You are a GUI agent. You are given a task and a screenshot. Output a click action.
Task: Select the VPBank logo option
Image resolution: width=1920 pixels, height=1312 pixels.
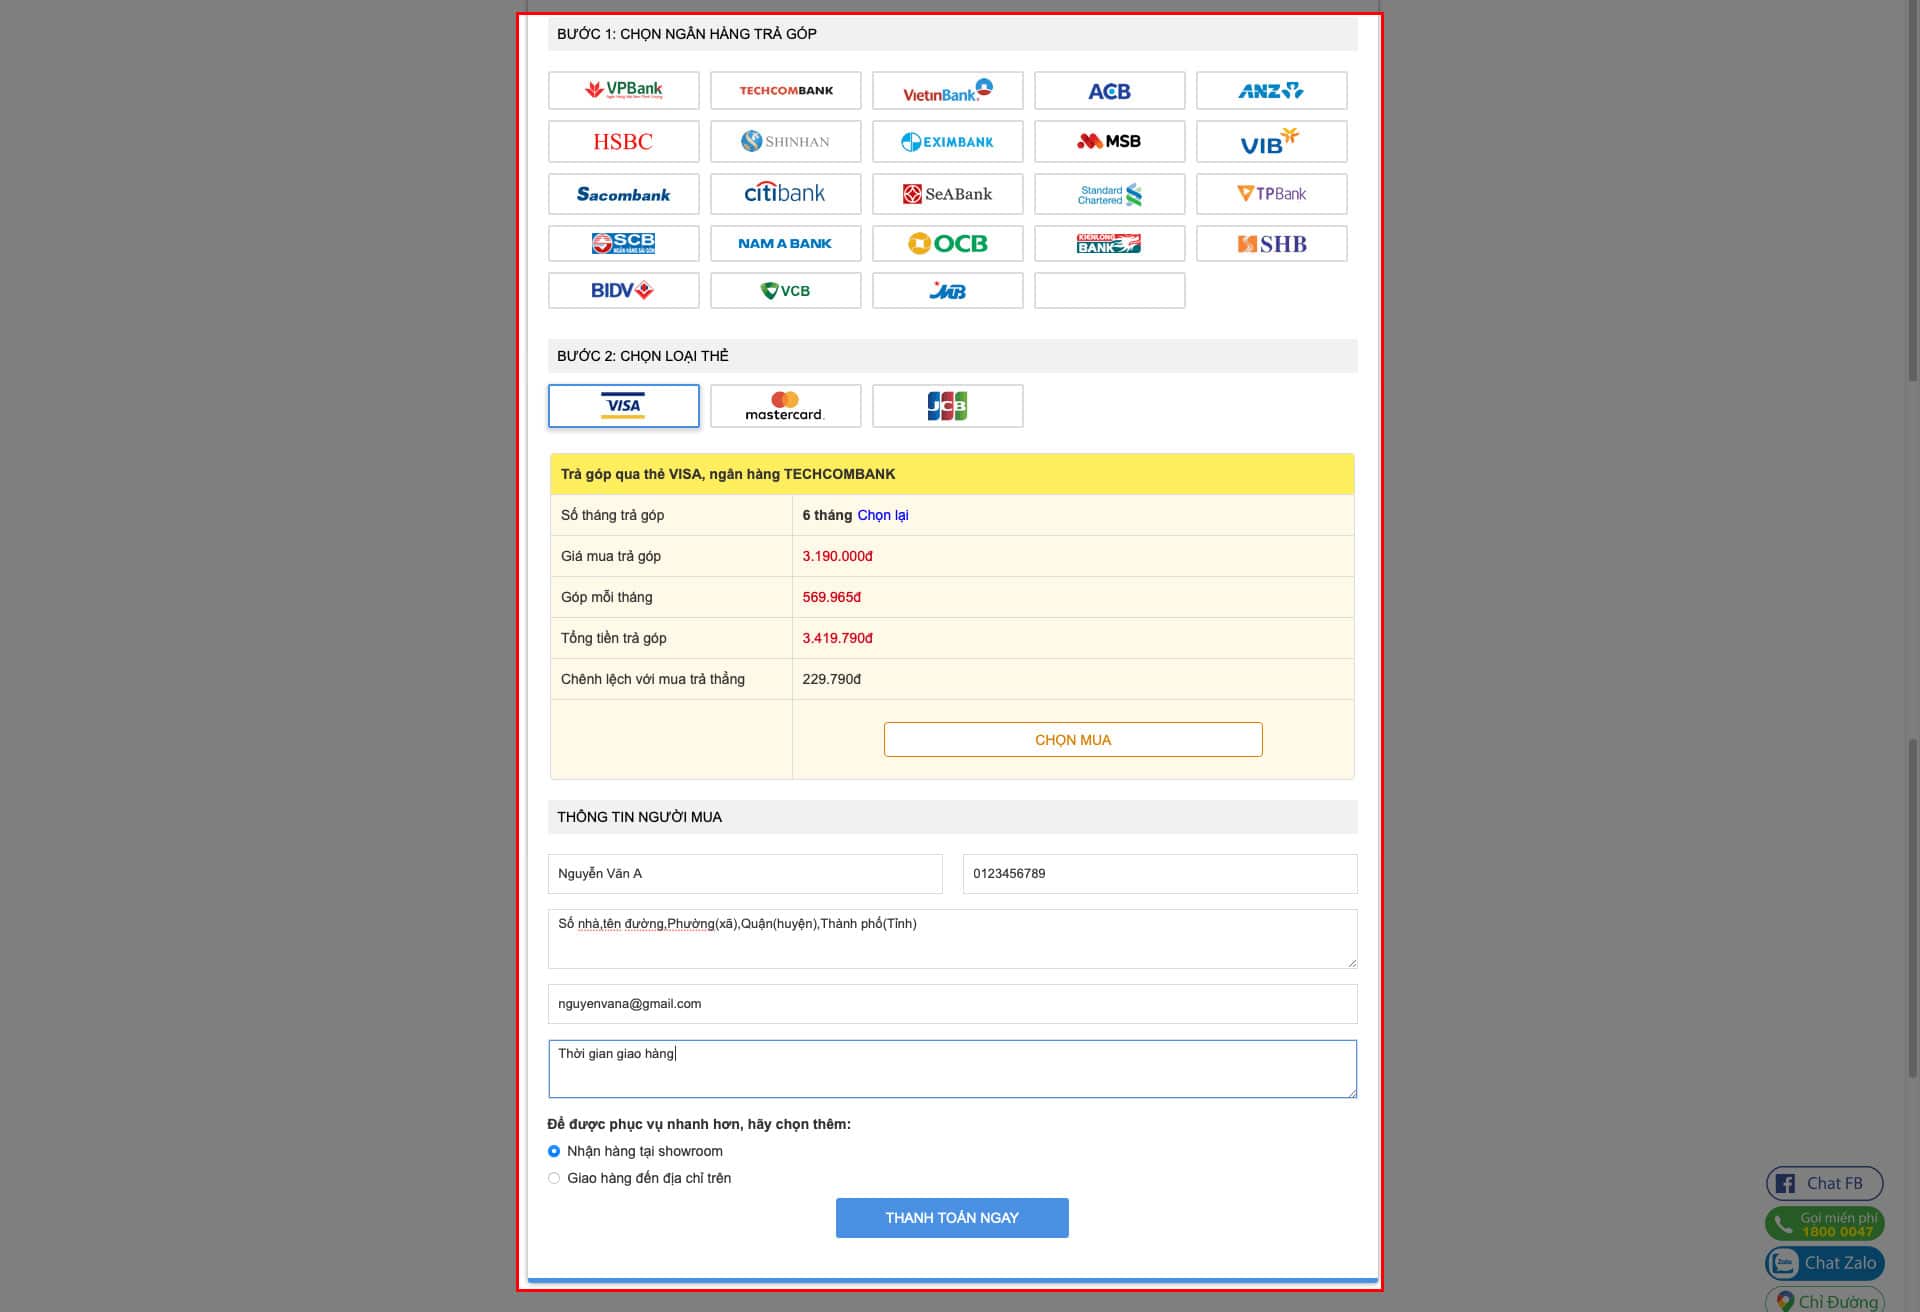tap(623, 90)
